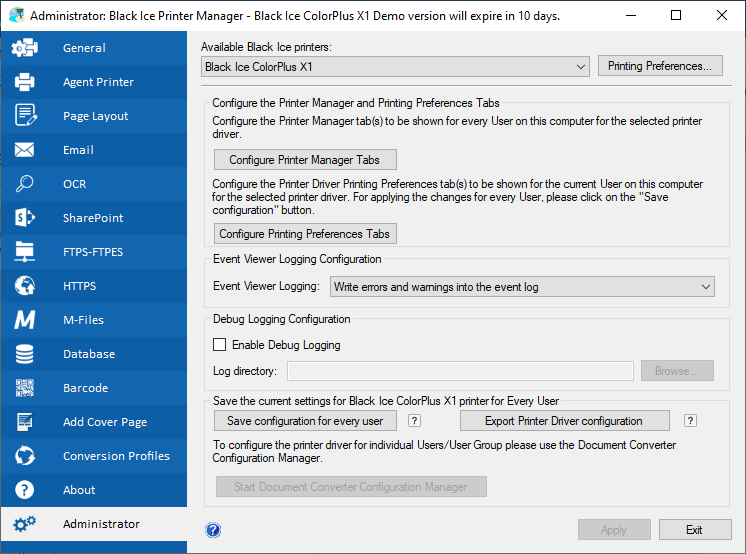The height and width of the screenshot is (554, 746).
Task: Open help via blue question mark icon
Action: [x=213, y=530]
